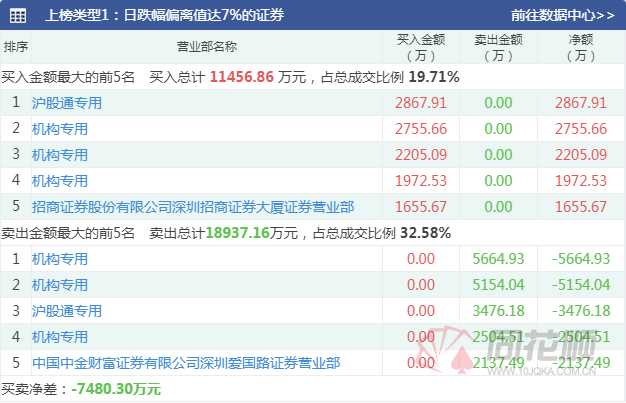Click the 净额(万) column header
This screenshot has height=403, width=626.
(581, 47)
